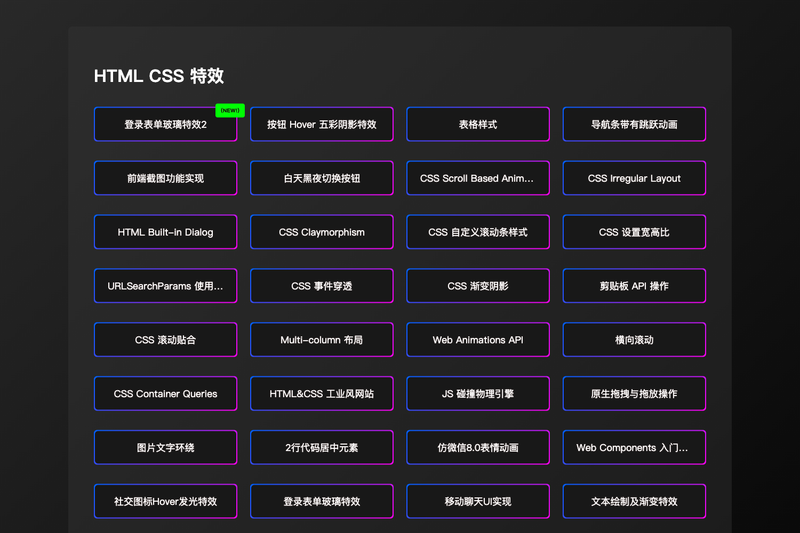
Task: Click CSS Claymorphism button
Action: 321,232
